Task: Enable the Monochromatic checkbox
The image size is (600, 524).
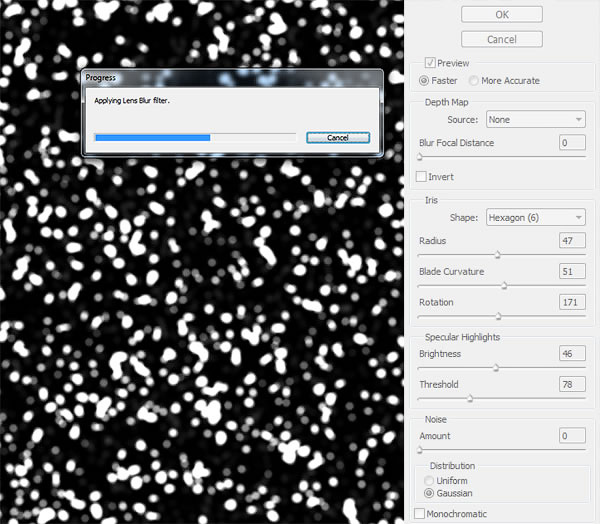Action: coord(419,513)
